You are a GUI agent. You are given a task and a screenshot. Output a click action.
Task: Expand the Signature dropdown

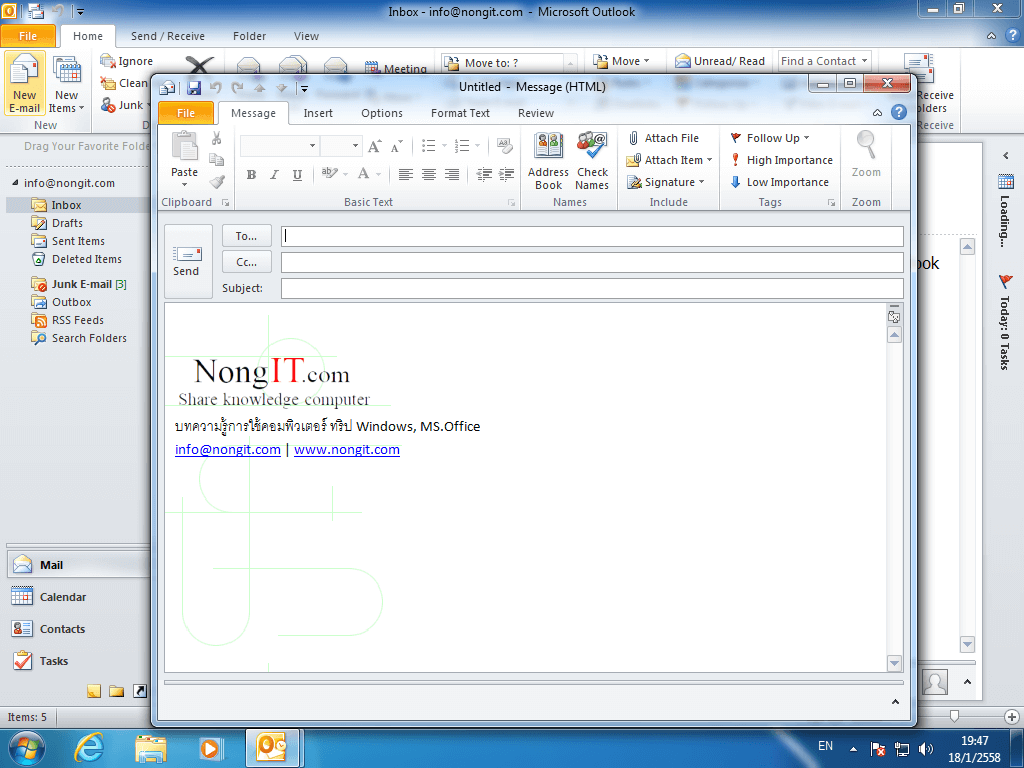click(701, 182)
